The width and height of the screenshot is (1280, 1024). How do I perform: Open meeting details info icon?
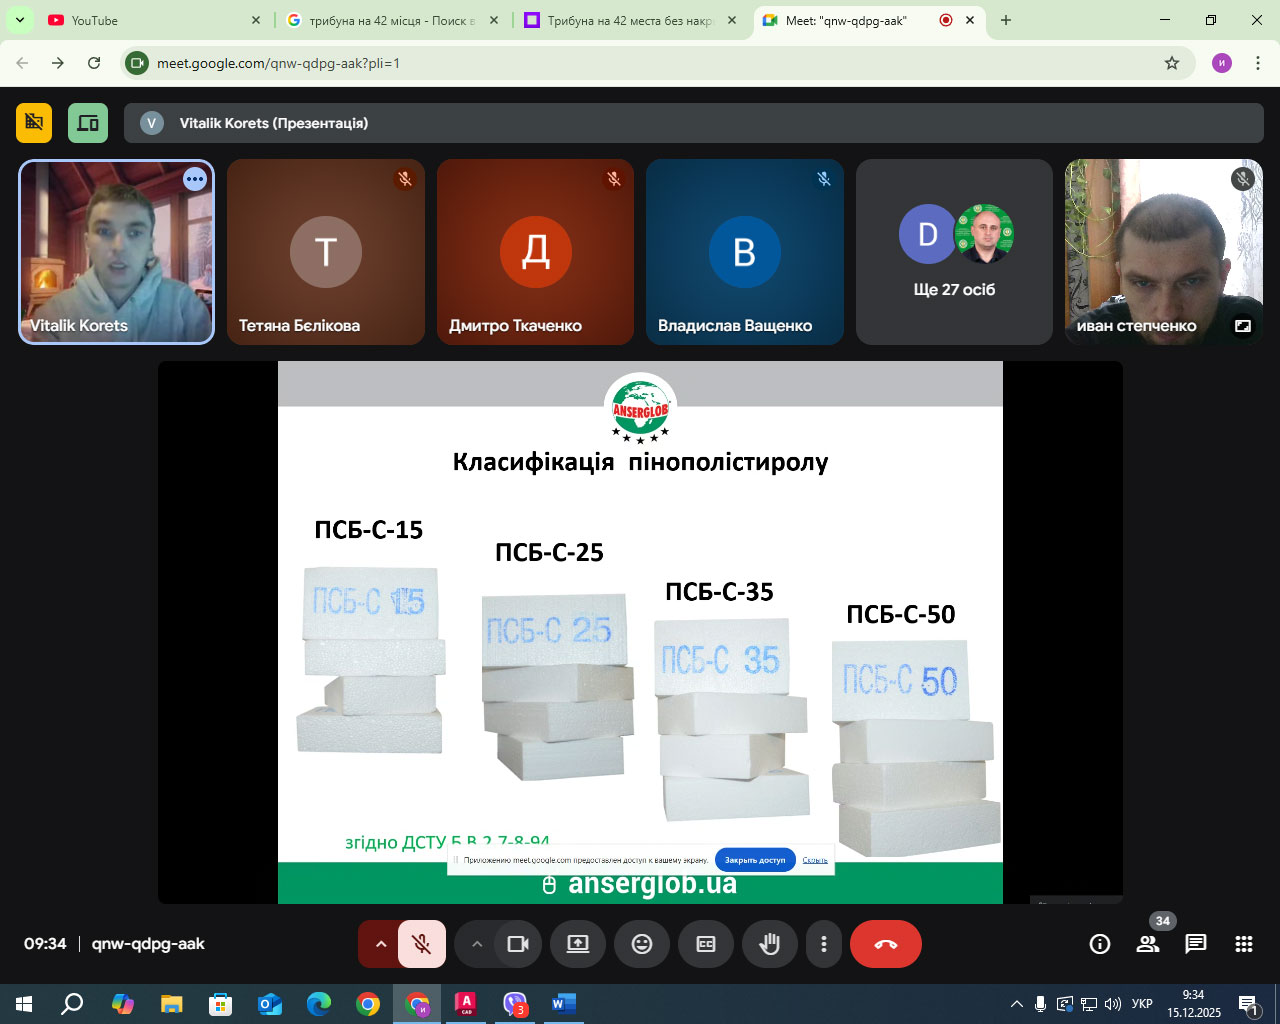point(1100,944)
